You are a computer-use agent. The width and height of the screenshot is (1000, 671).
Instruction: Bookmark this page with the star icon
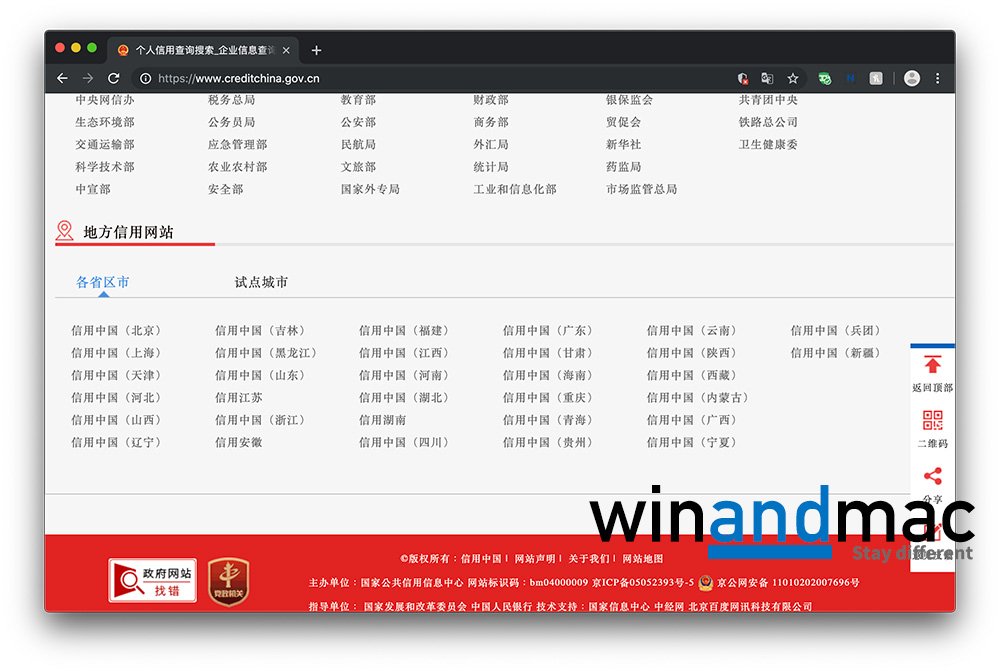pos(793,78)
